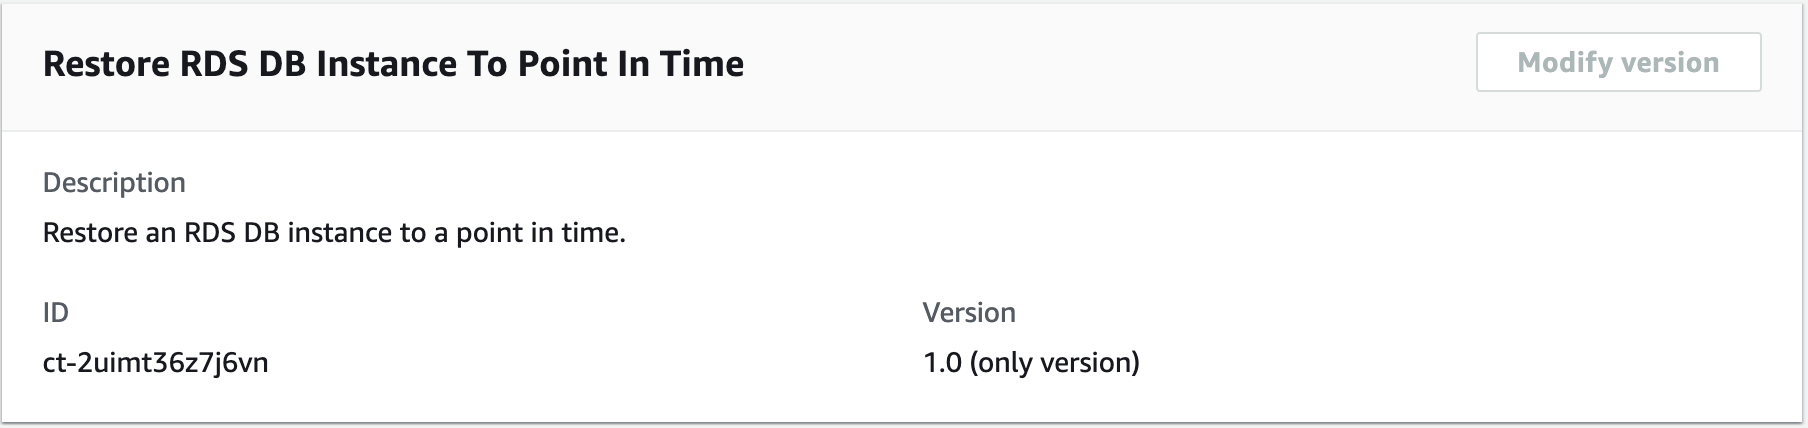Click the Version field label

point(968,312)
